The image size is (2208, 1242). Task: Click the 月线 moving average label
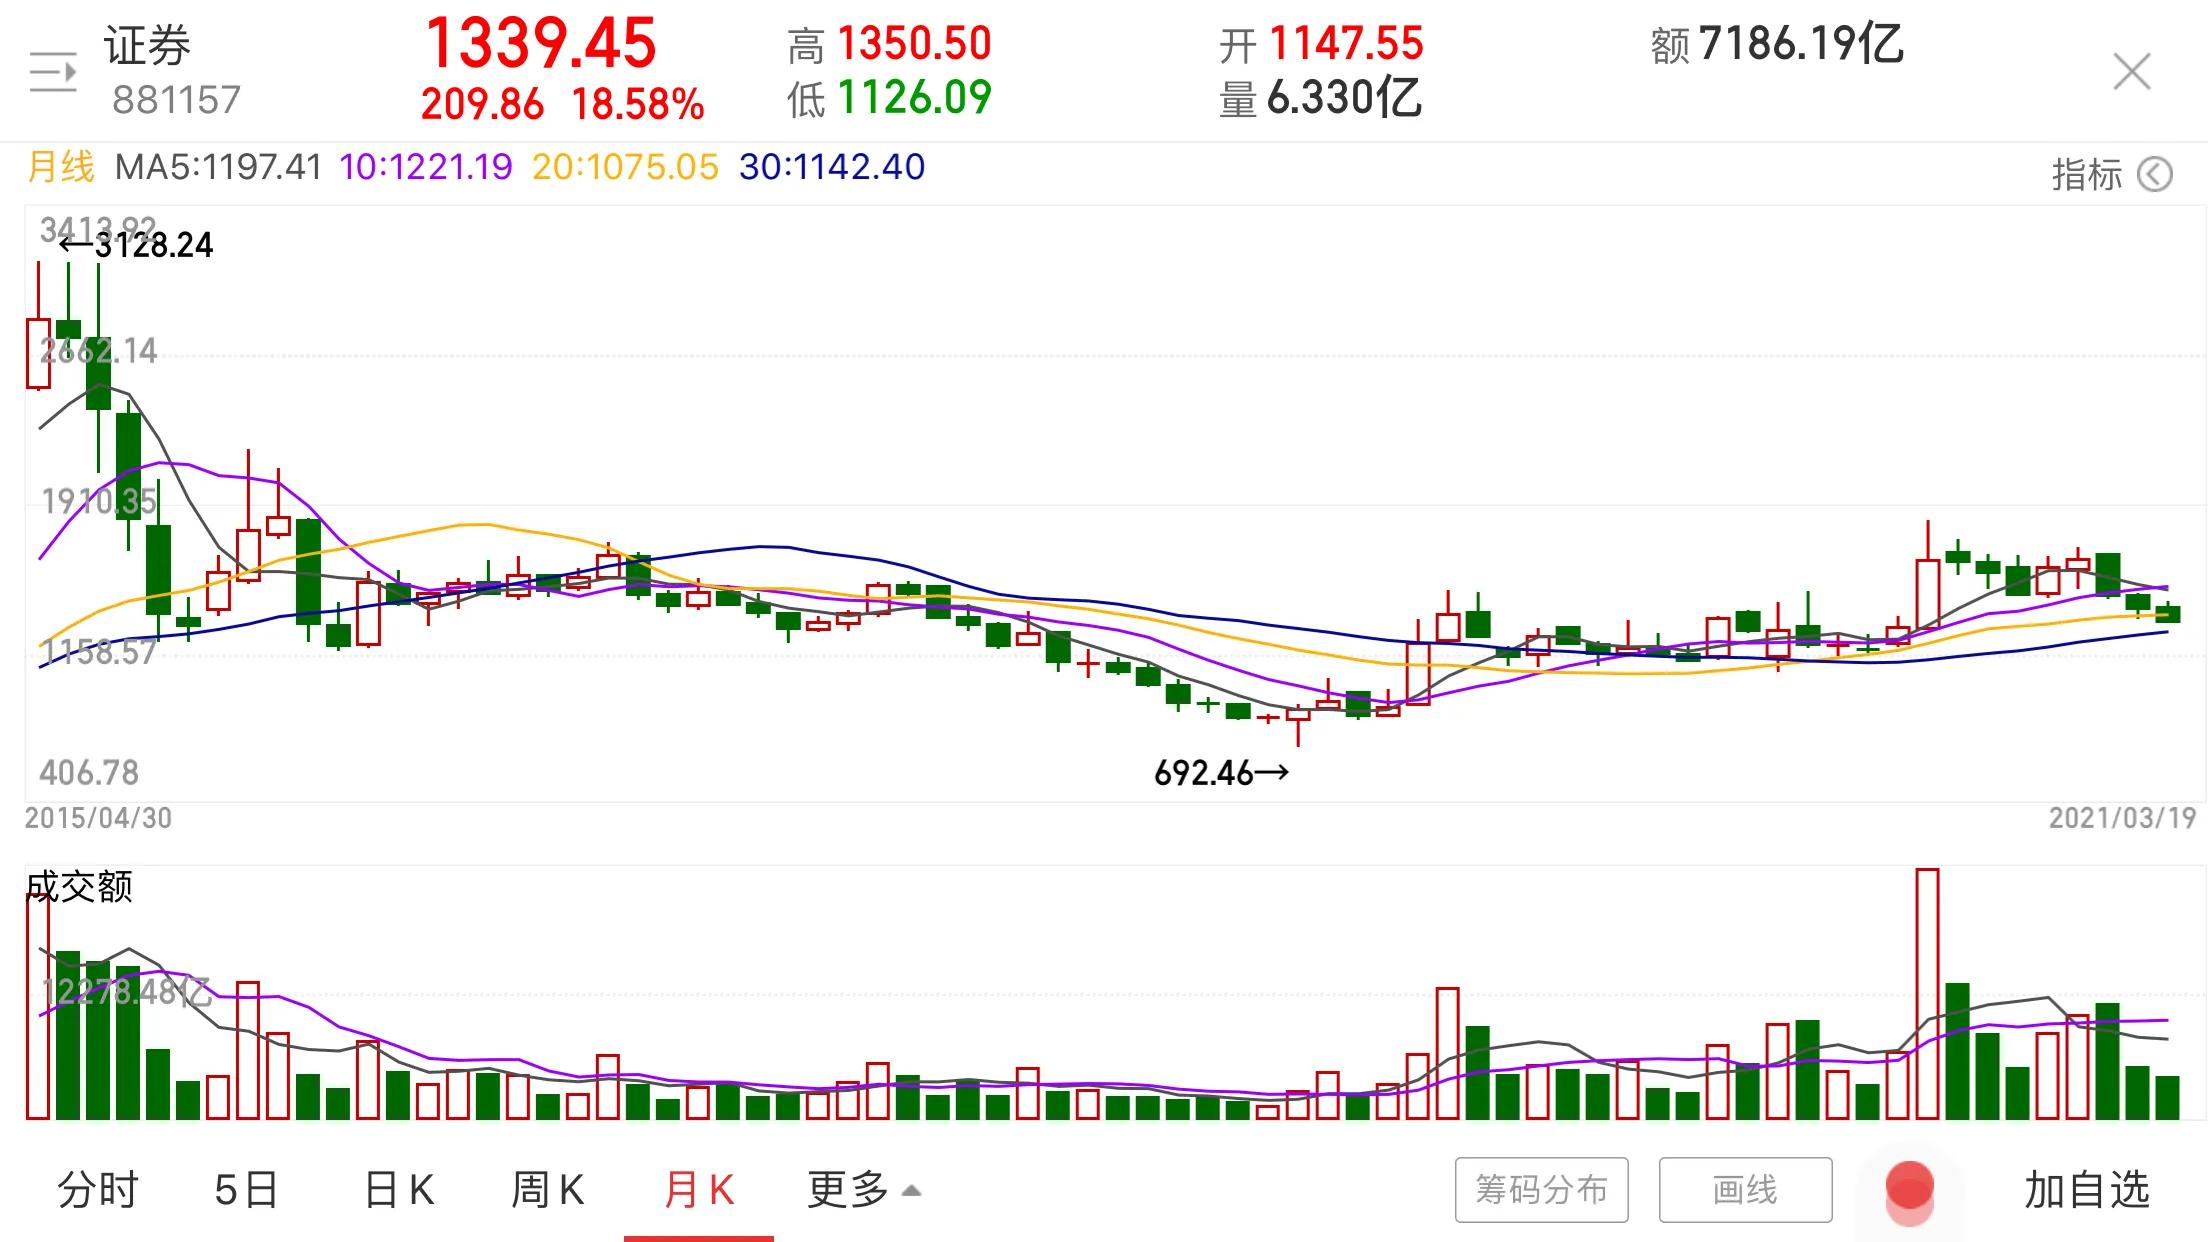(60, 167)
